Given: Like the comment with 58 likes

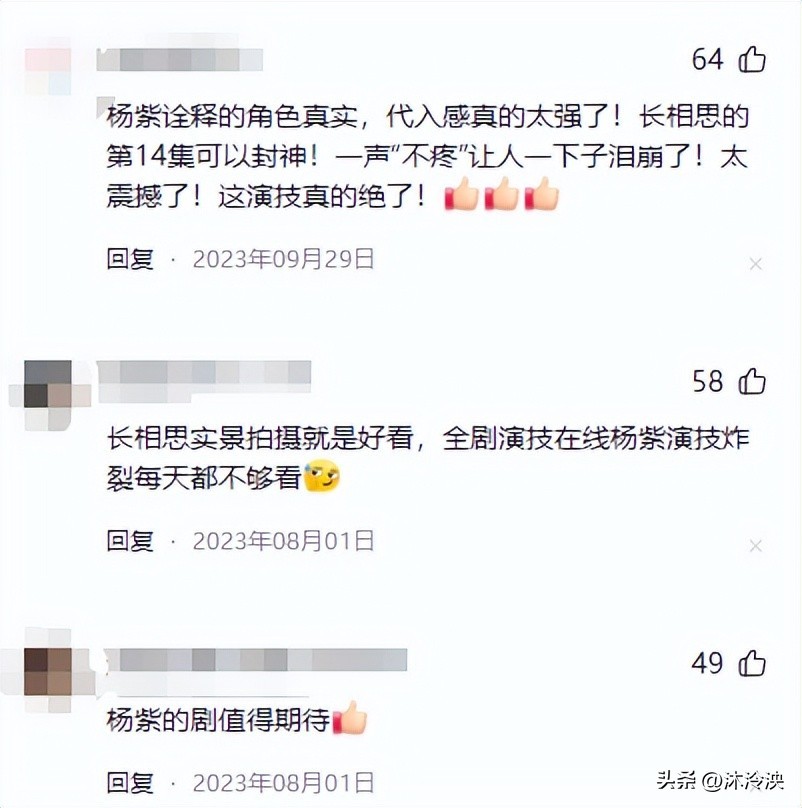Looking at the screenshot, I should coord(752,381).
